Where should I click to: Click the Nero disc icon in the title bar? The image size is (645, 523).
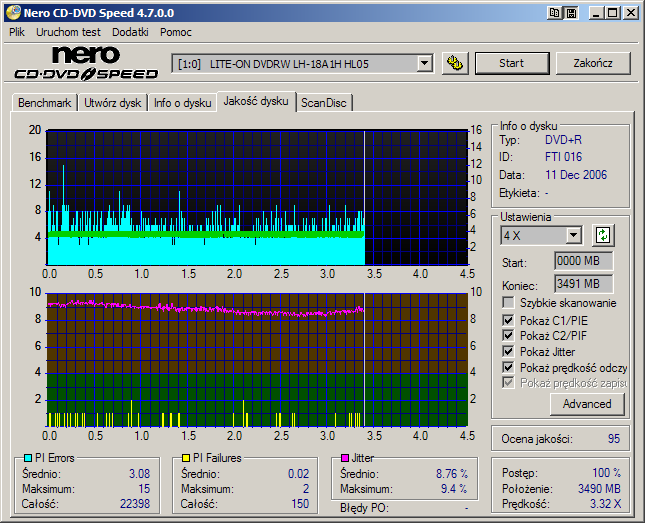click(x=13, y=13)
